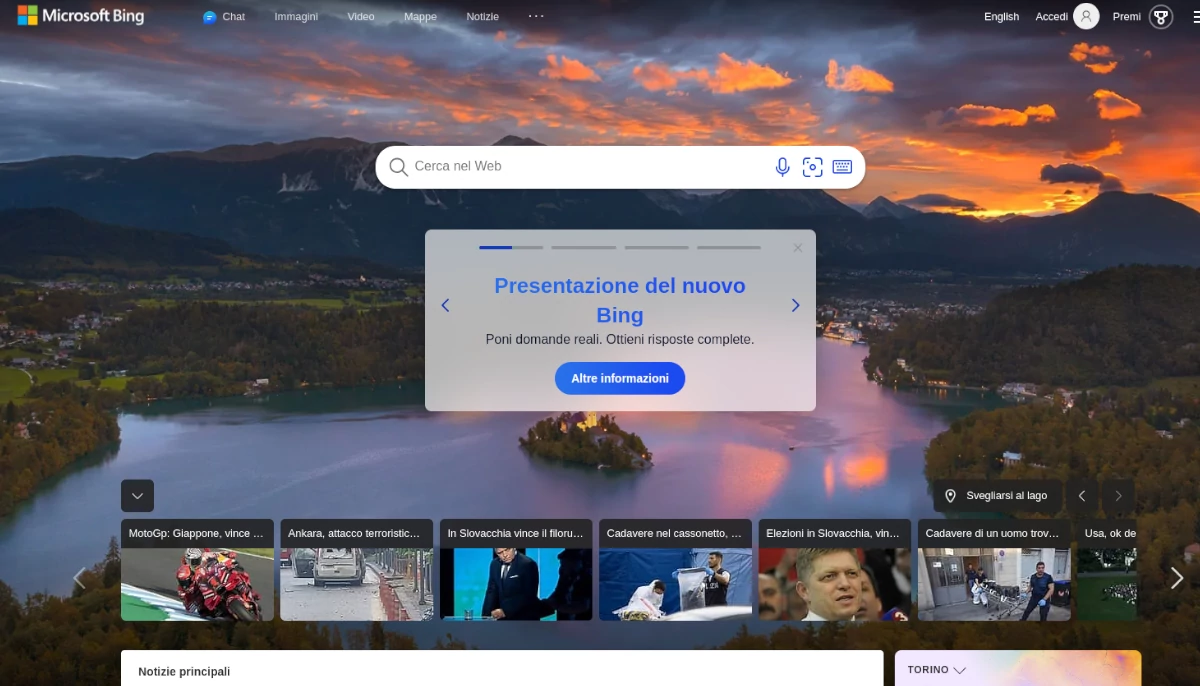Open visual search with the camera icon
The width and height of the screenshot is (1200, 686).
pyautogui.click(x=813, y=167)
